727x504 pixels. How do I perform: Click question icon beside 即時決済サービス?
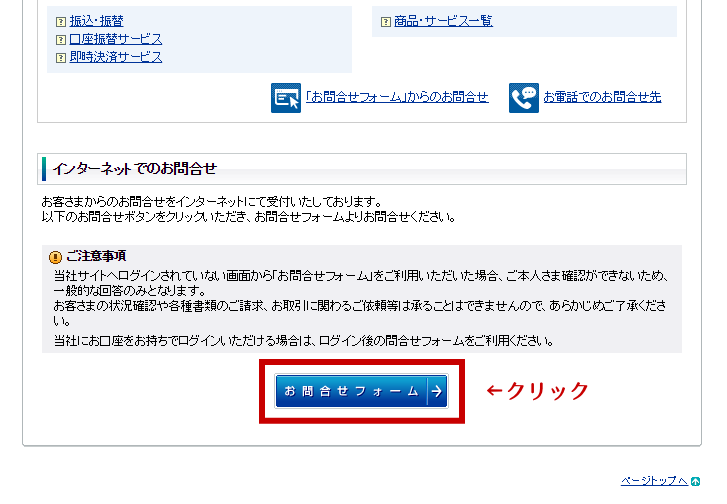(x=61, y=58)
